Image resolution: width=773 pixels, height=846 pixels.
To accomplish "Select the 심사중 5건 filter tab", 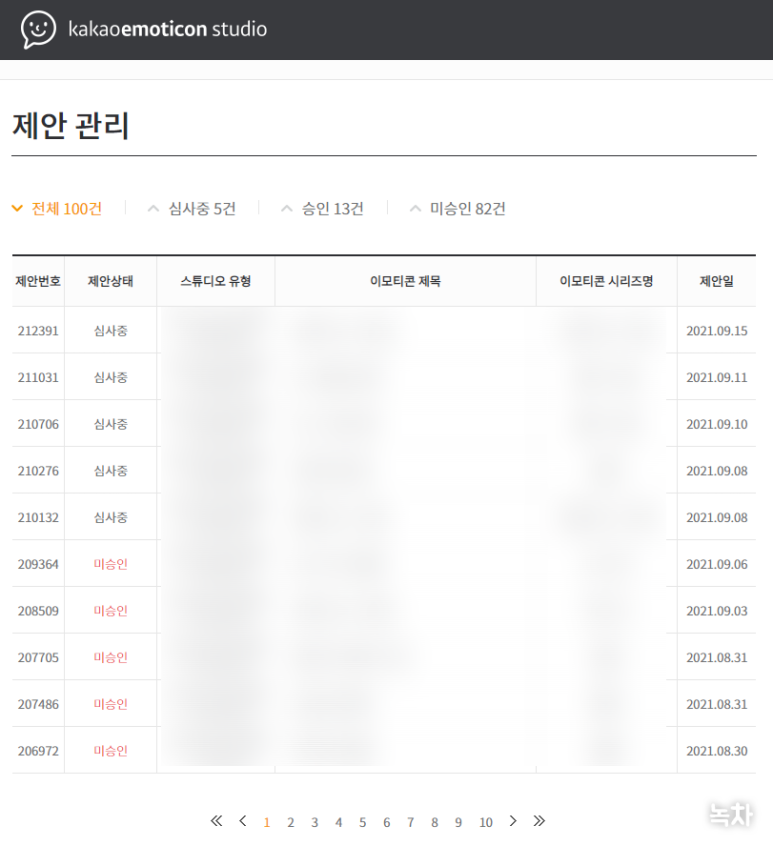I will 202,209.
